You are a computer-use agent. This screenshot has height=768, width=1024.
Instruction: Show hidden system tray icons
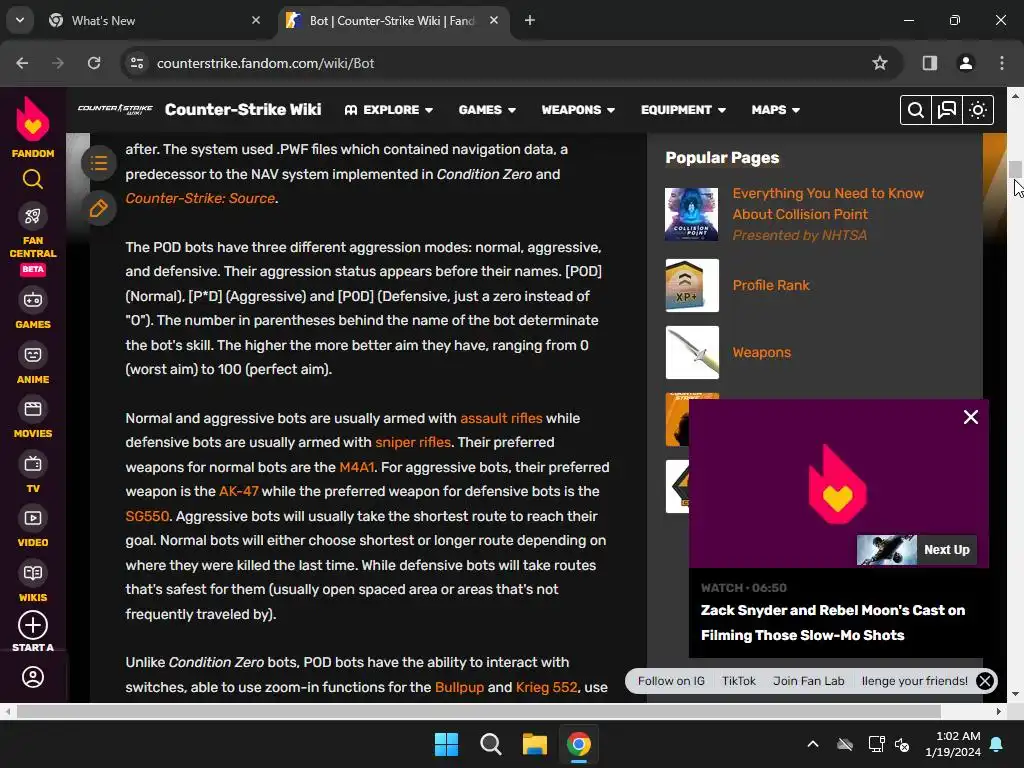(813, 744)
